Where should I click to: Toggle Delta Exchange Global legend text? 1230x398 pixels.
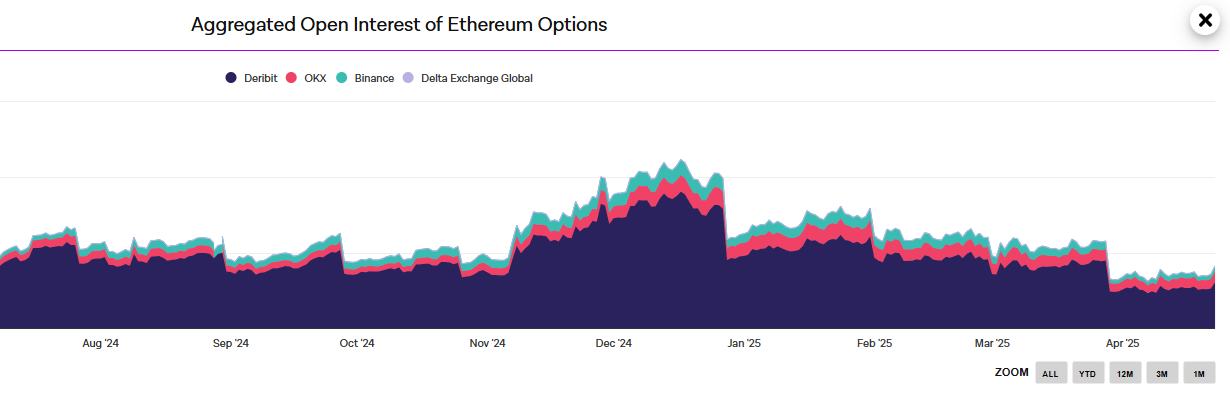coord(477,78)
